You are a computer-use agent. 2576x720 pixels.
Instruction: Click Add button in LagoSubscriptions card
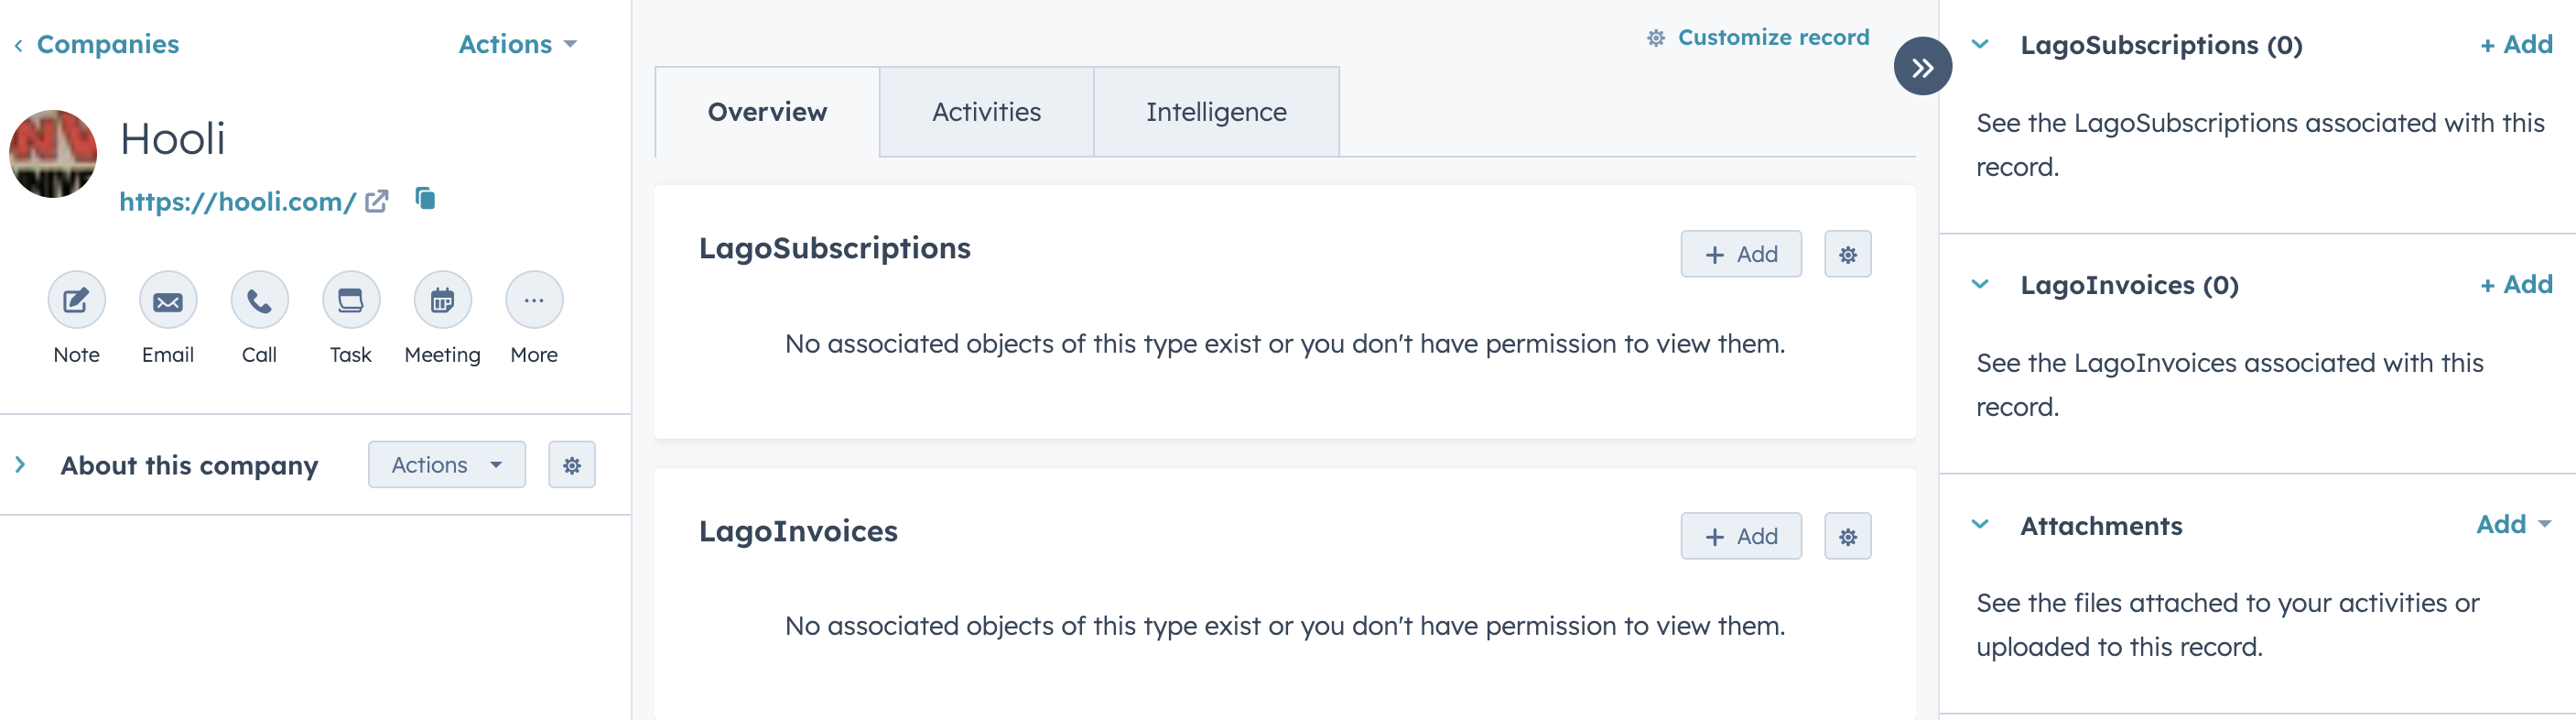[x=1741, y=254]
